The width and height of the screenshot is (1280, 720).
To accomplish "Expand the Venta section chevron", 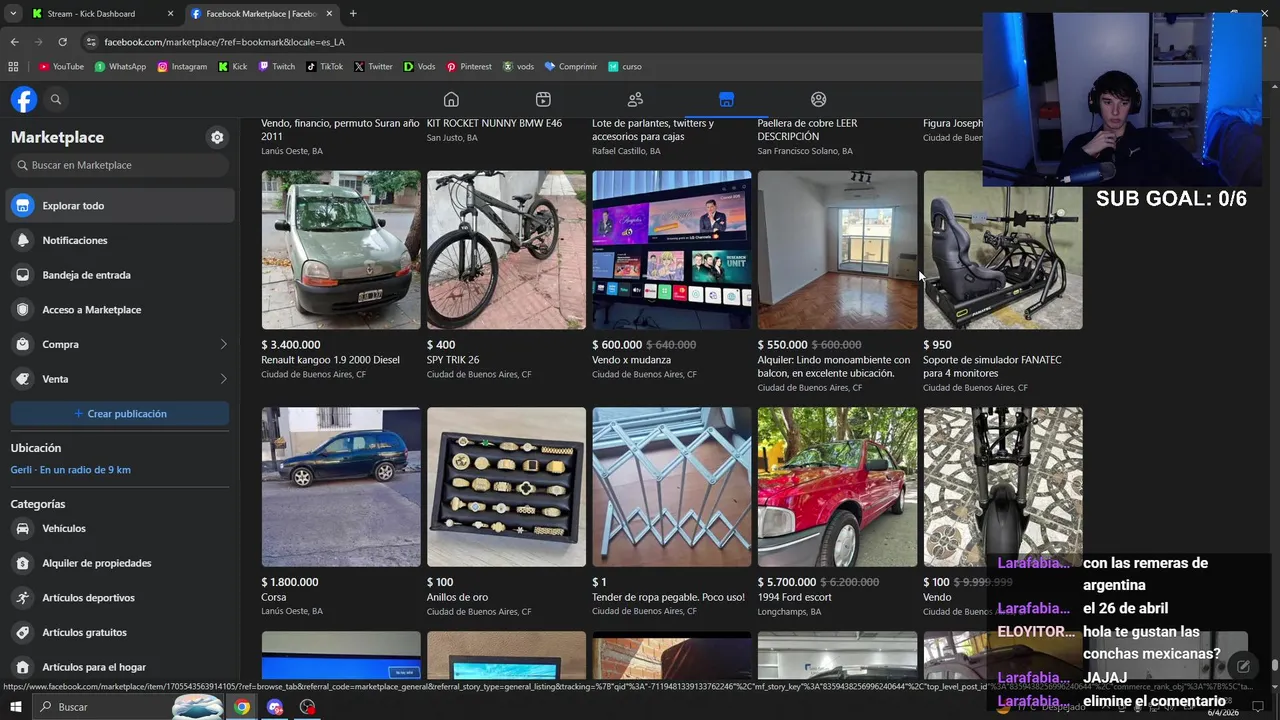I will coord(223,379).
